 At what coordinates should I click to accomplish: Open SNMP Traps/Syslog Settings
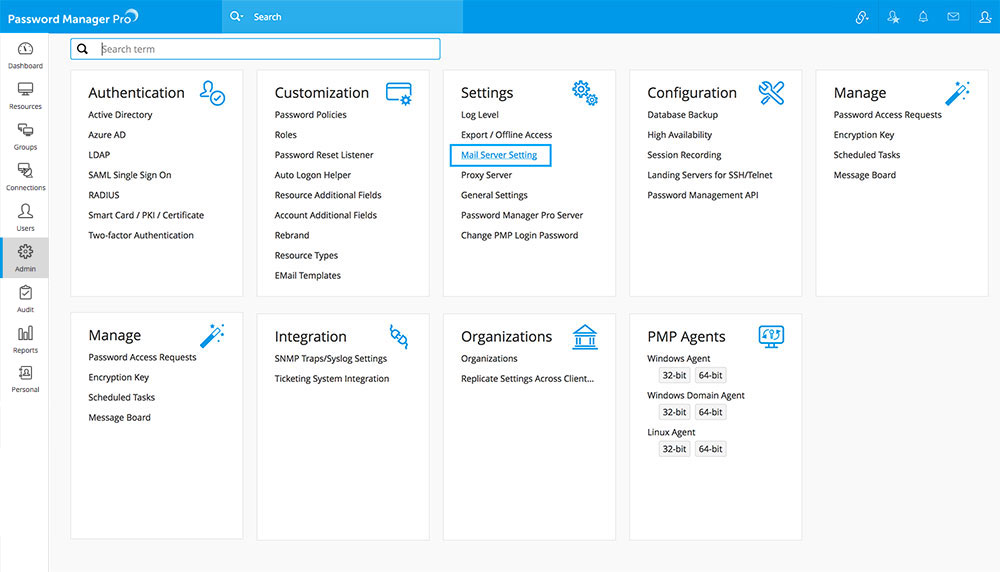tap(330, 358)
